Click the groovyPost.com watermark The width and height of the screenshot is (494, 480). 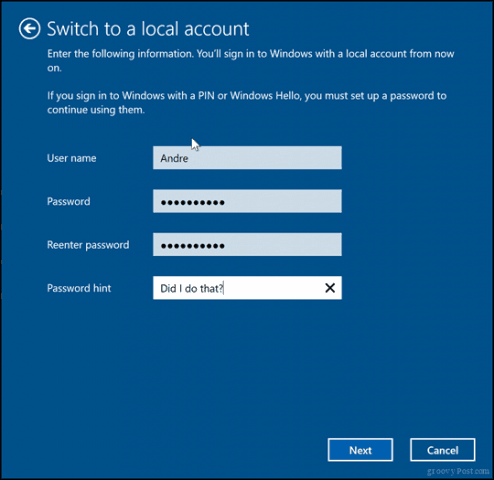pyautogui.click(x=458, y=471)
